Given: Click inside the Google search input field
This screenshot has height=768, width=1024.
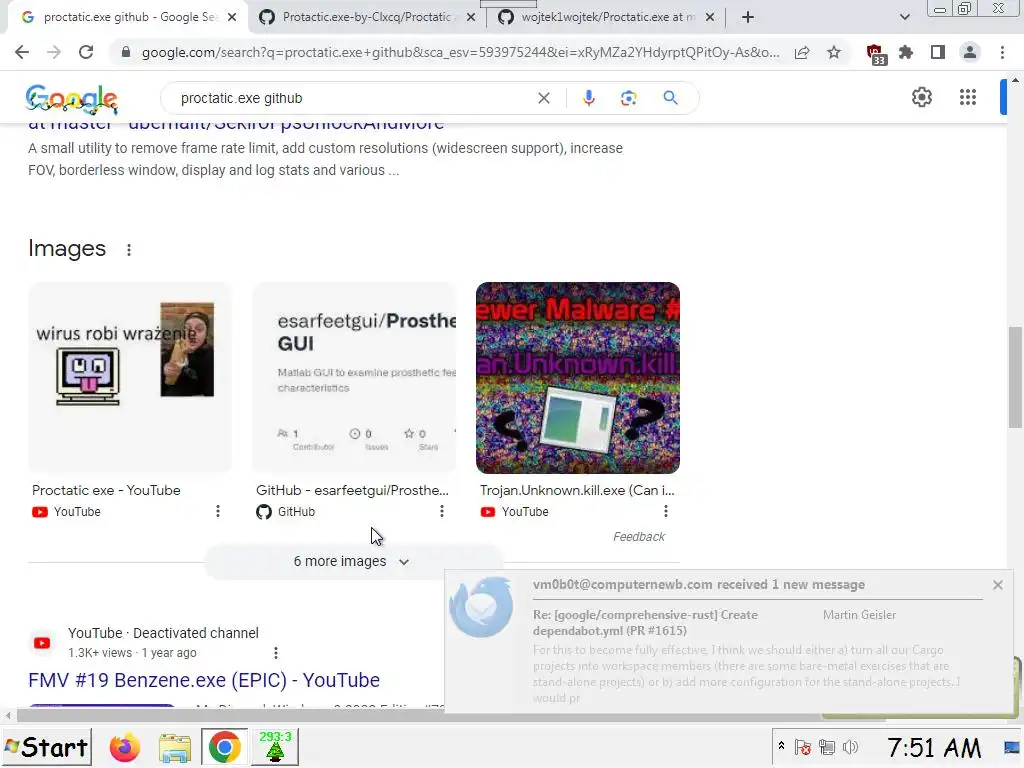Looking at the screenshot, I should pos(353,98).
